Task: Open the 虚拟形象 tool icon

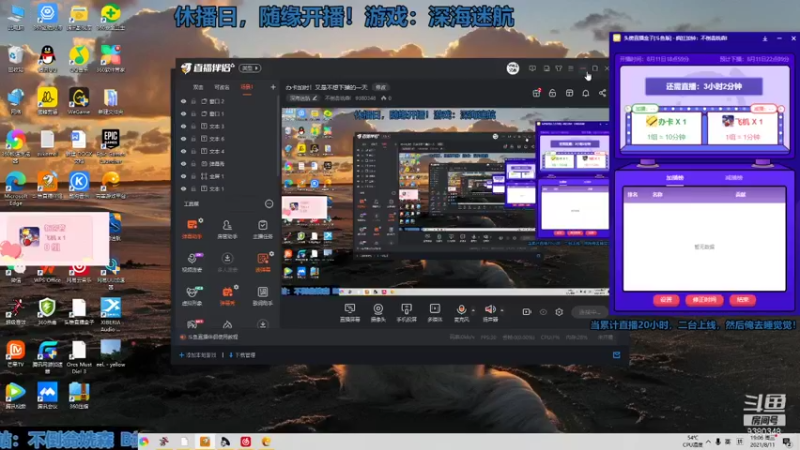Action: point(192,295)
